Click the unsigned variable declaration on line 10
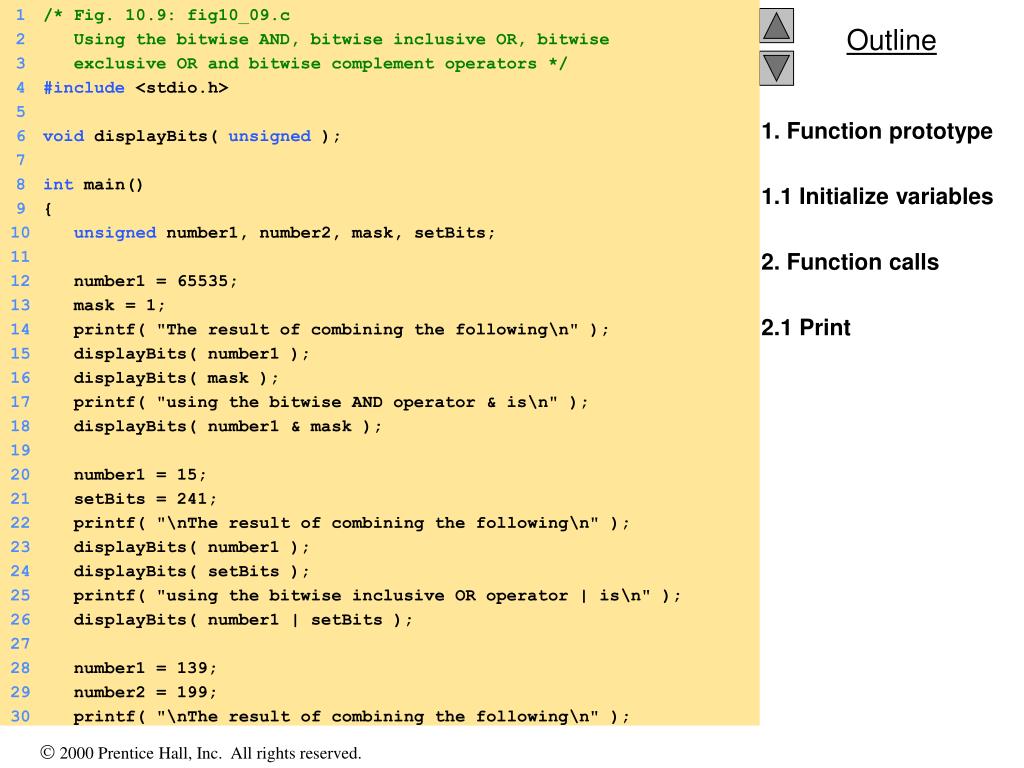The width and height of the screenshot is (1024, 768). pos(284,232)
